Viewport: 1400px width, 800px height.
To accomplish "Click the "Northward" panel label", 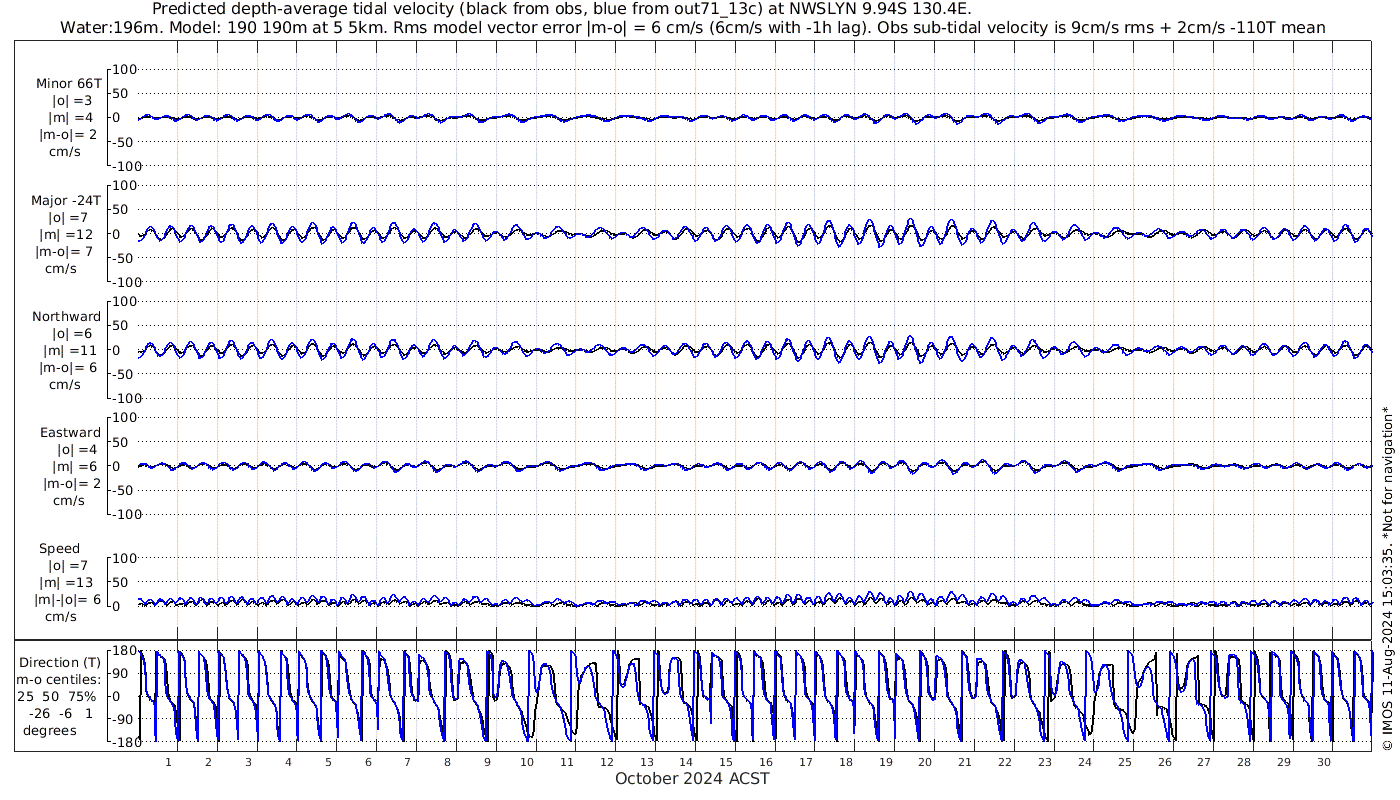I will click(x=67, y=316).
